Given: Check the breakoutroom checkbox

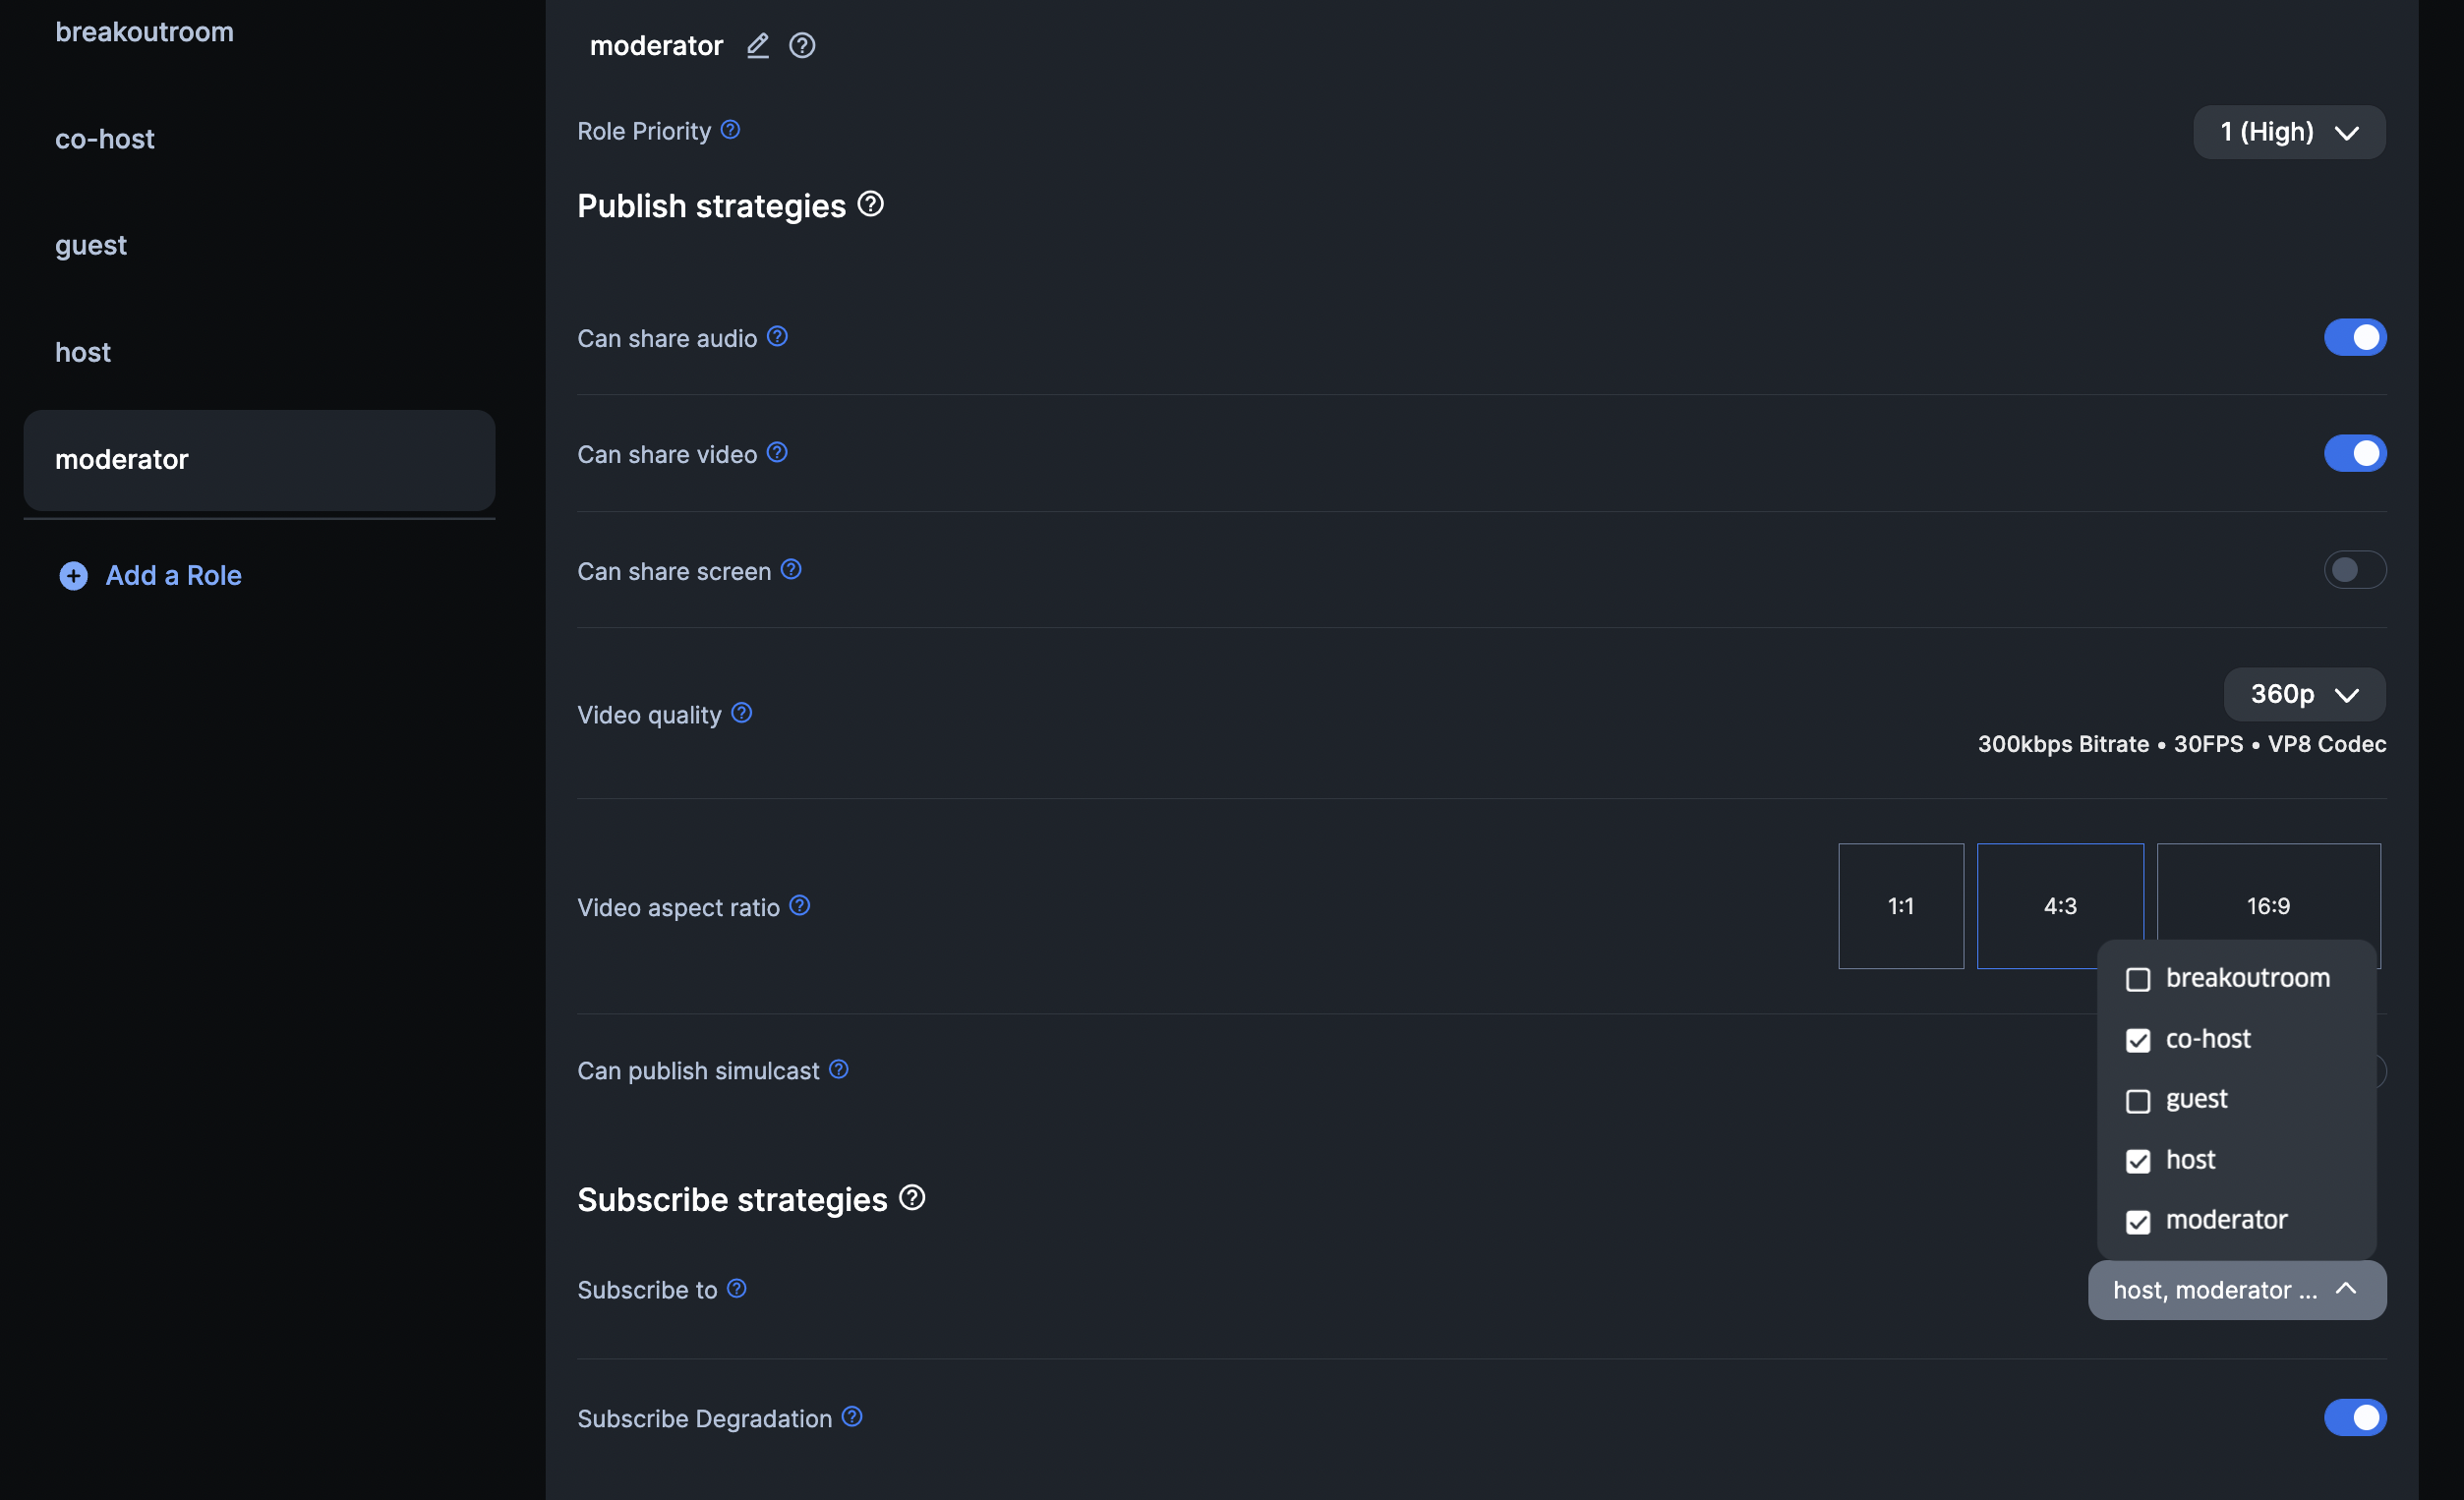Looking at the screenshot, I should click(x=2137, y=979).
